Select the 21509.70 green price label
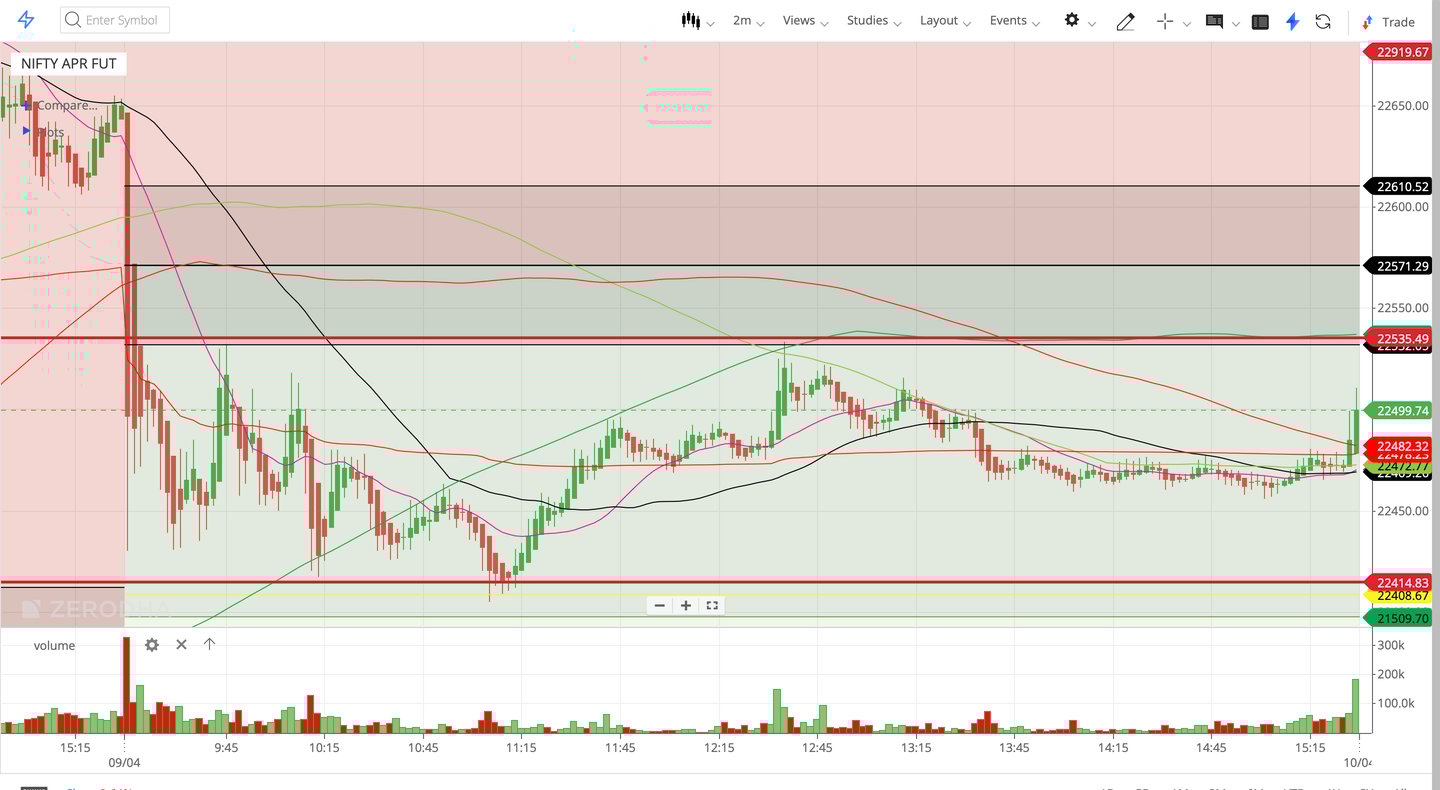The height and width of the screenshot is (790, 1440). tap(1400, 618)
